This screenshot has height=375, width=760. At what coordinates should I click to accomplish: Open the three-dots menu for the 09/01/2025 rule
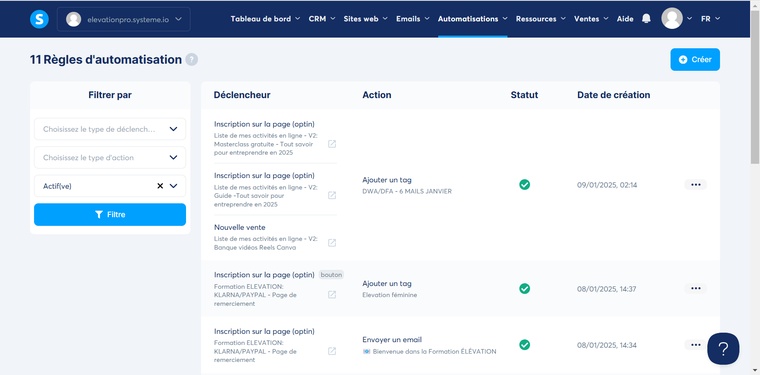coord(696,185)
